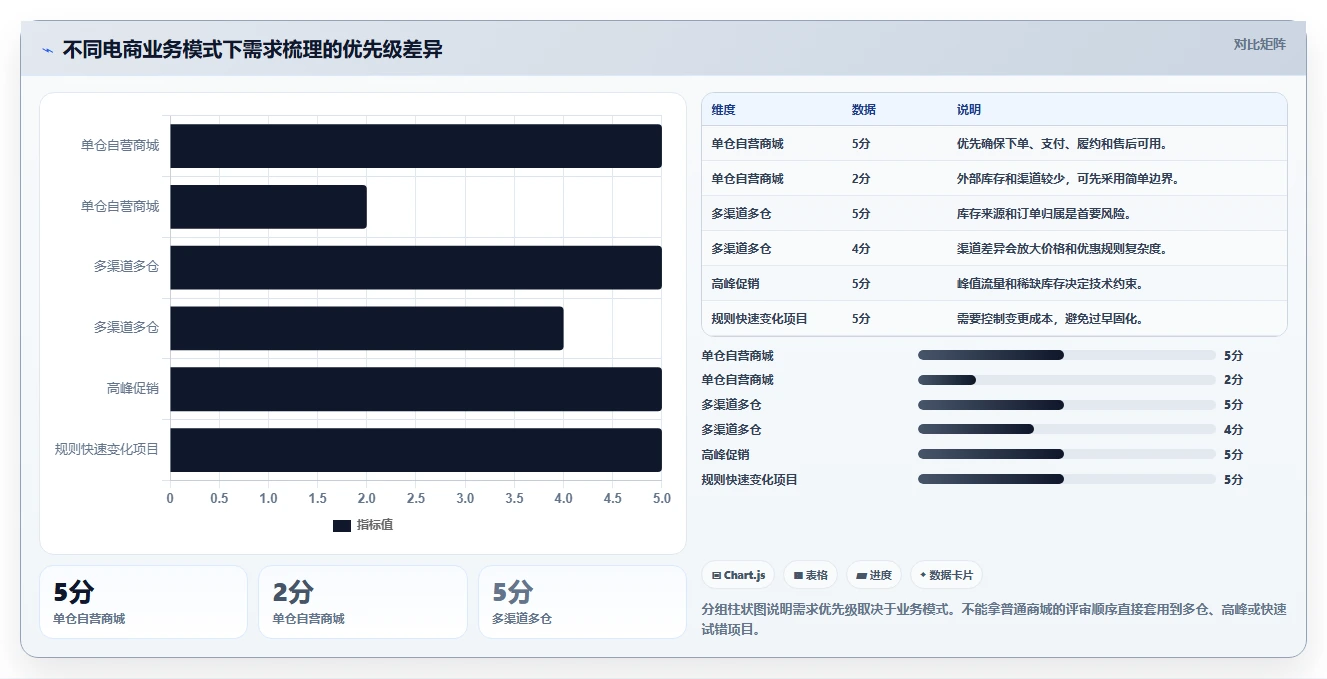Click the 进度 badge
The image size is (1327, 679).
coord(874,575)
